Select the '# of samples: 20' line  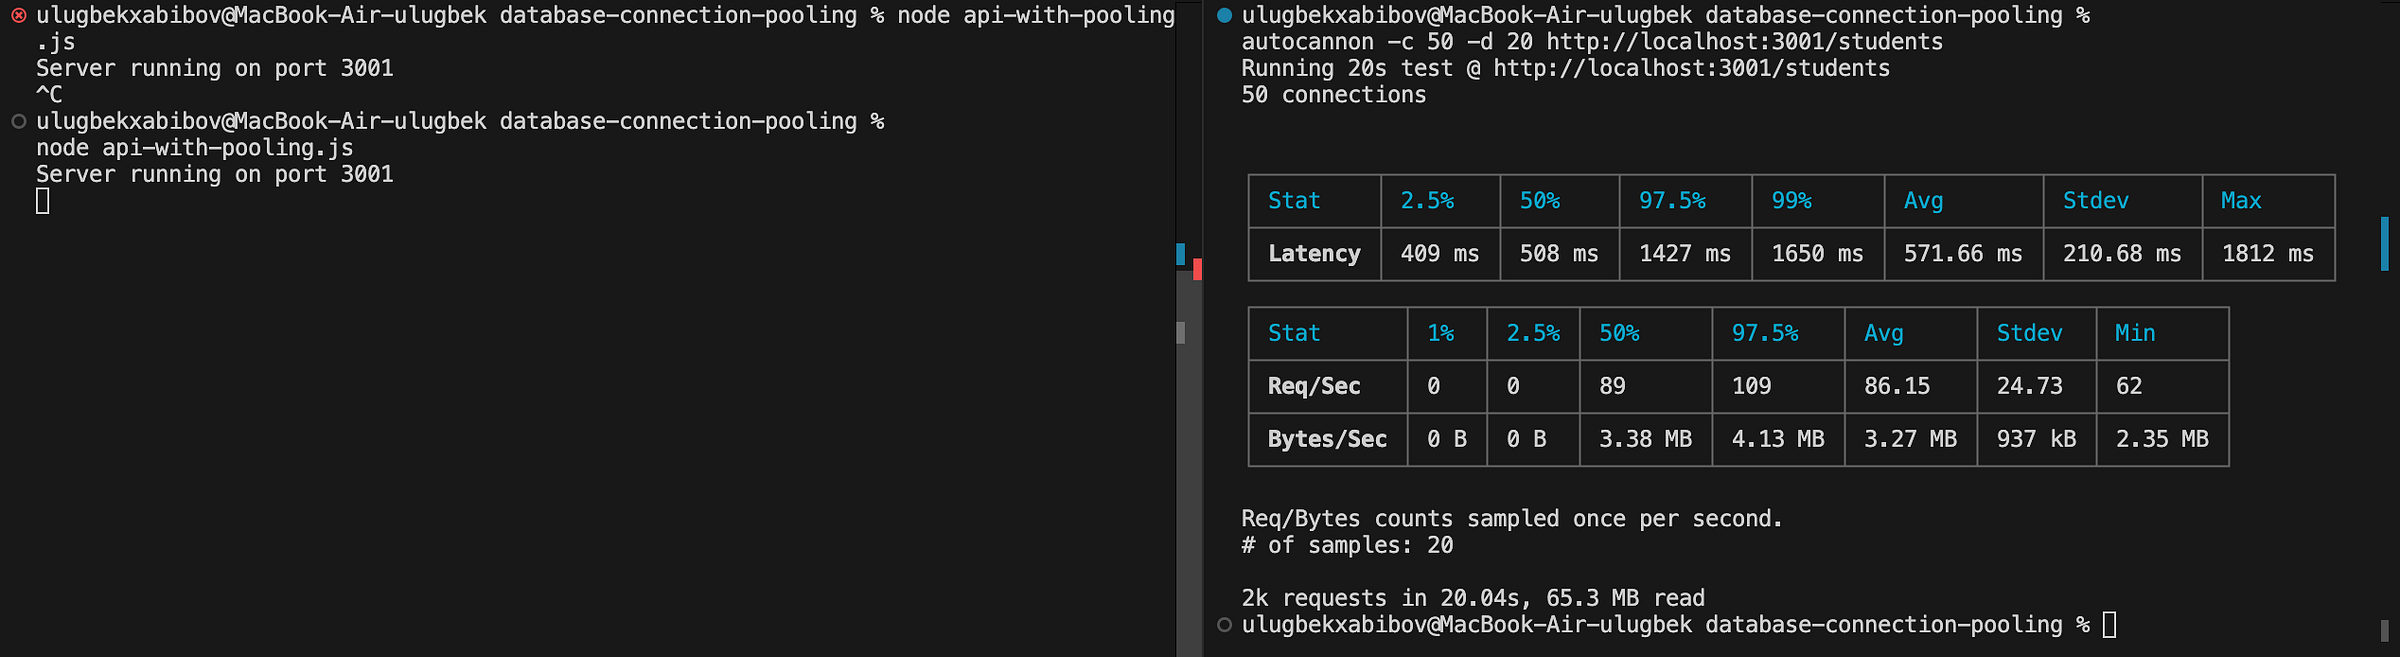(1347, 545)
